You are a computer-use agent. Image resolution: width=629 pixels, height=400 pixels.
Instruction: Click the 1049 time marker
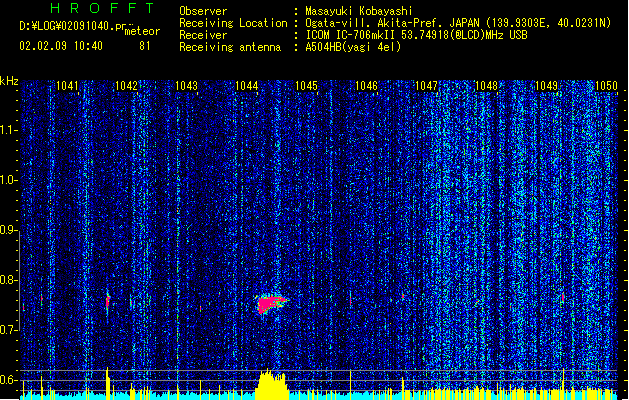click(546, 86)
